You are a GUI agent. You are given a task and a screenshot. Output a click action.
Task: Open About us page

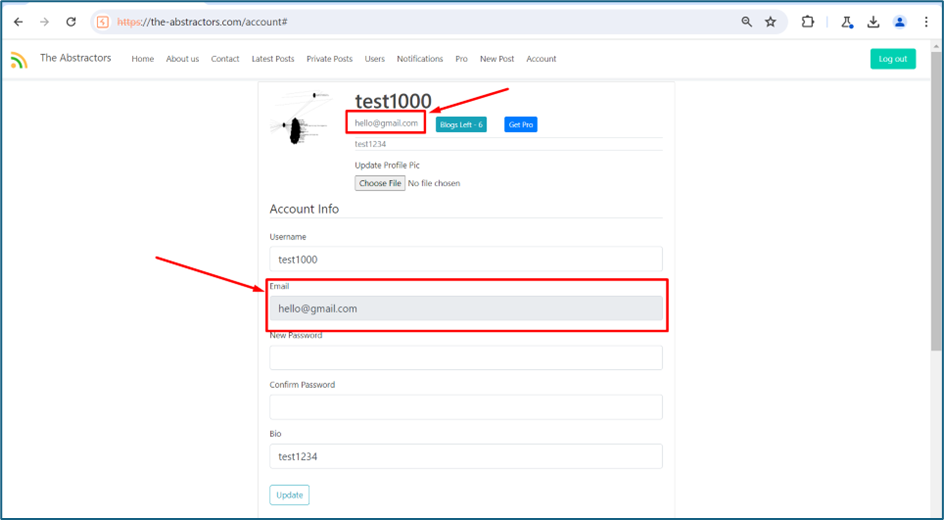(x=182, y=59)
